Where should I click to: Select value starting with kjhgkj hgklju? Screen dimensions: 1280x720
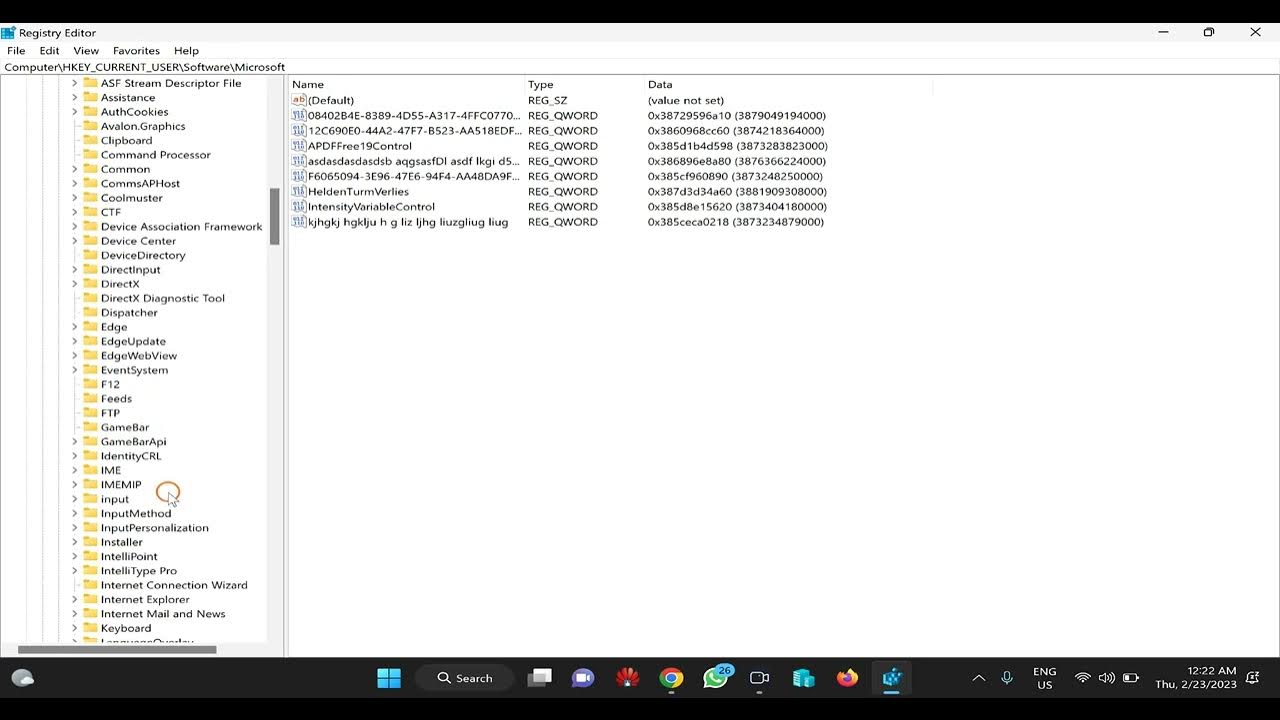pyautogui.click(x=408, y=222)
